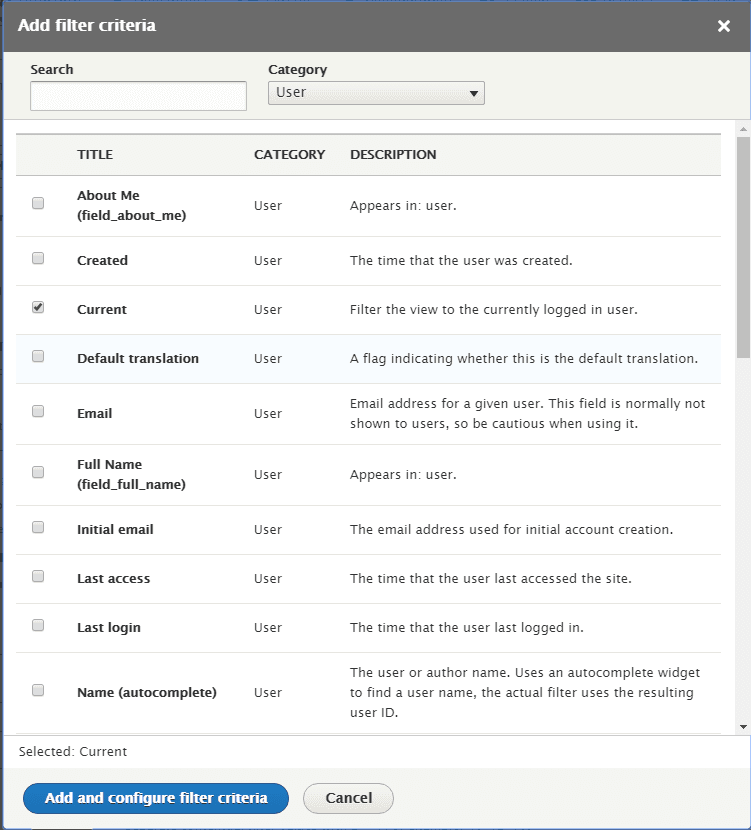Enable the Name (autocomplete) filter
This screenshot has height=830, width=751.
(x=37, y=689)
